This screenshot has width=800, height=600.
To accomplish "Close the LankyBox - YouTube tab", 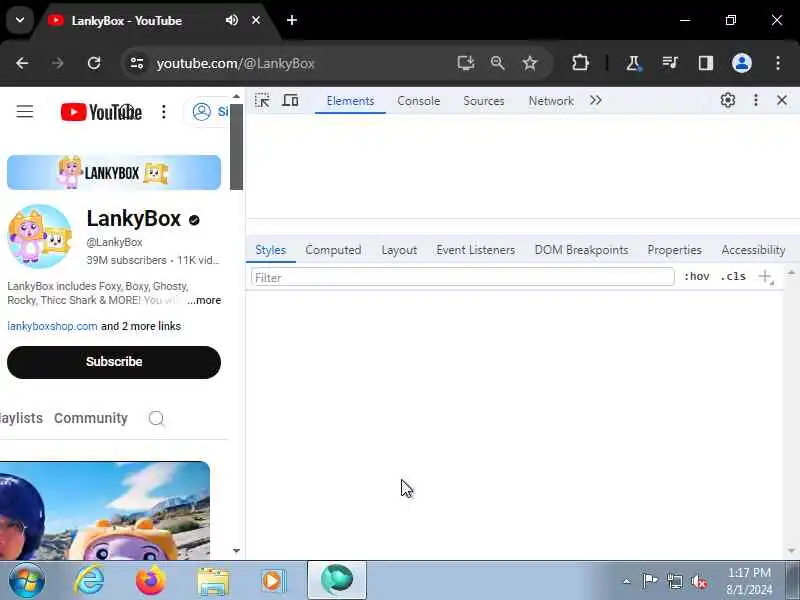I will 256,20.
